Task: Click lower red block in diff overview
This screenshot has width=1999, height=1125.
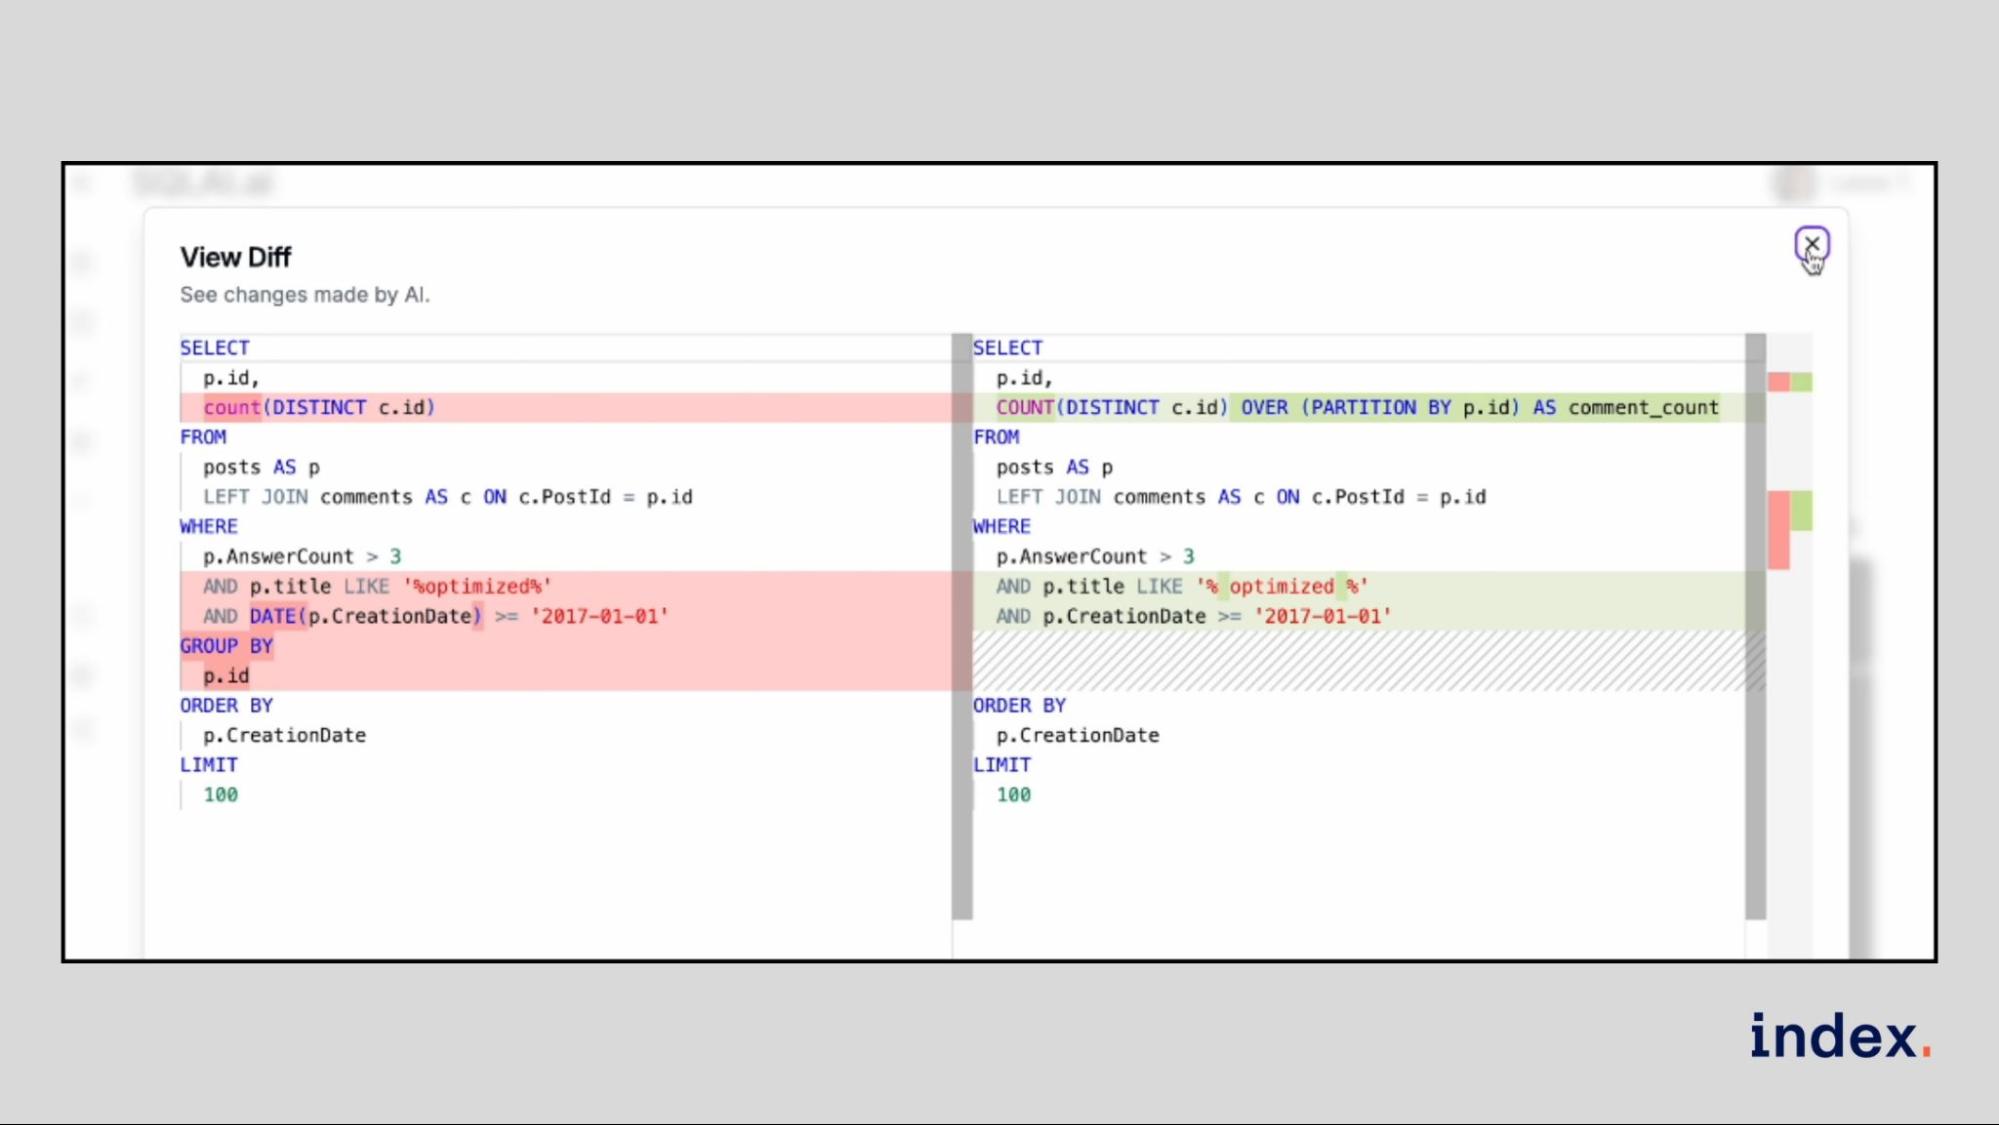Action: (x=1778, y=530)
